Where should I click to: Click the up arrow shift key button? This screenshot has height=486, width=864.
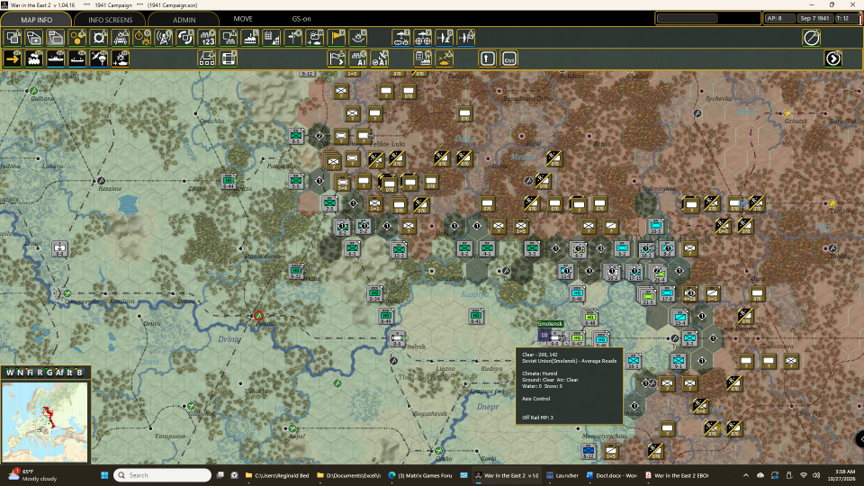point(488,58)
